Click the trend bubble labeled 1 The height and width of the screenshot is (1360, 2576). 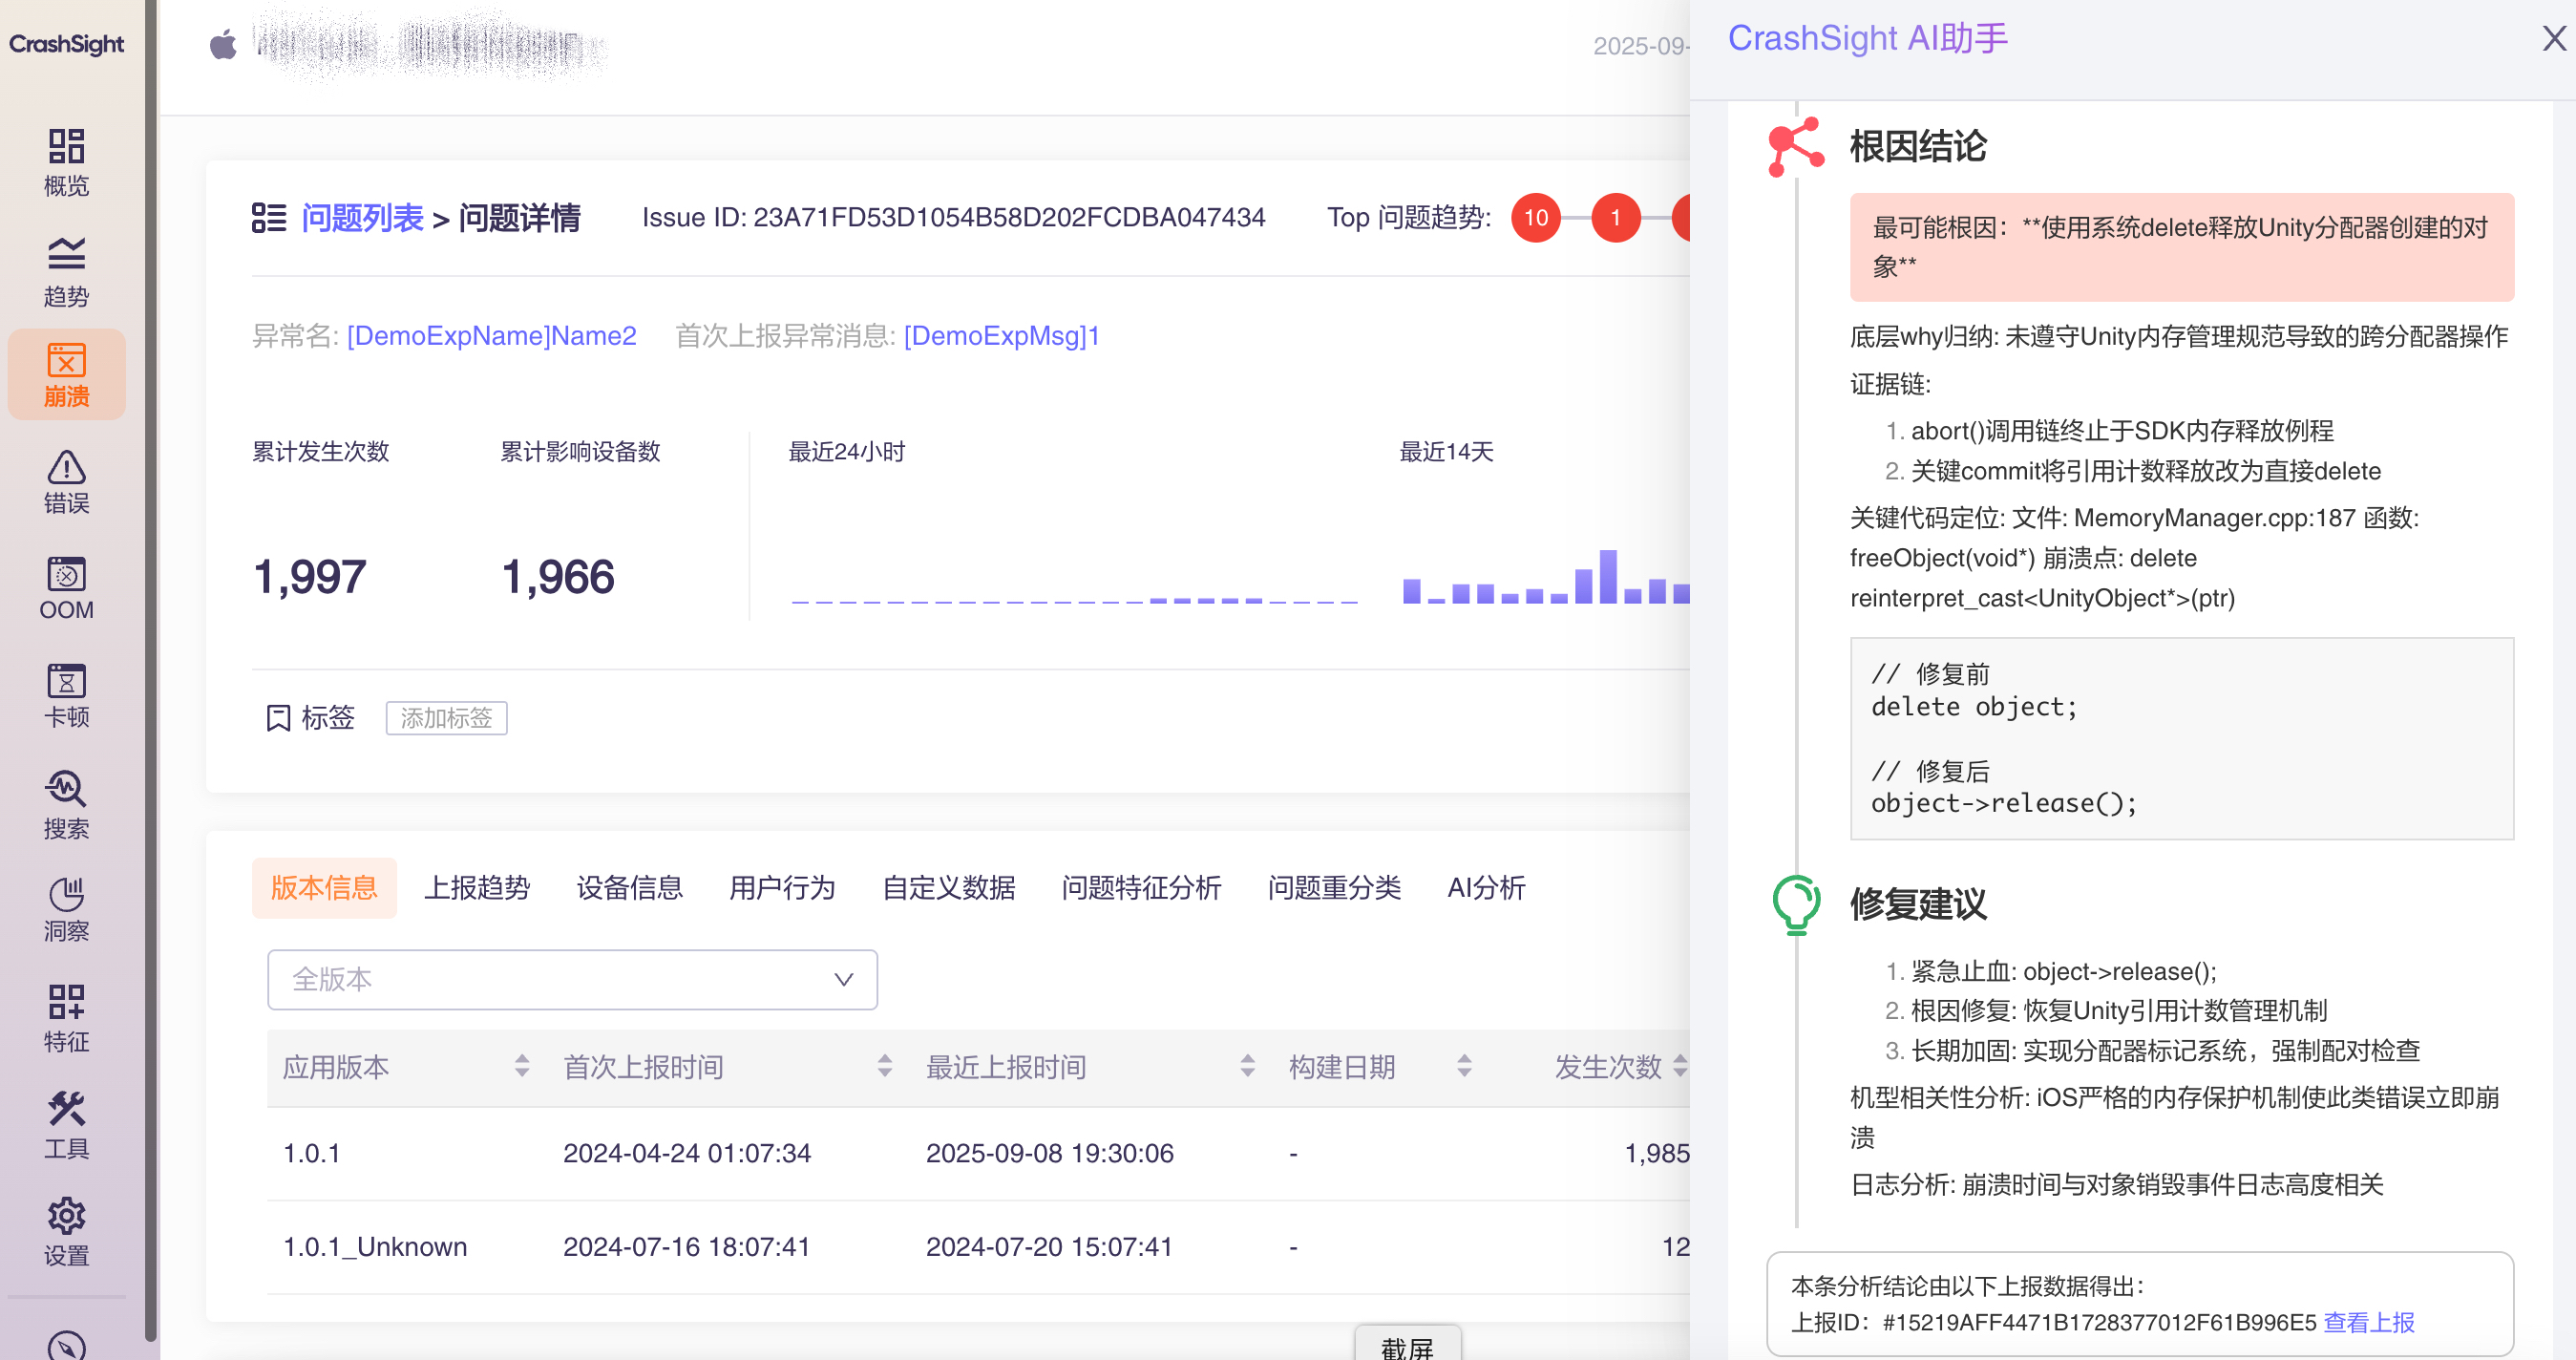(x=1616, y=217)
